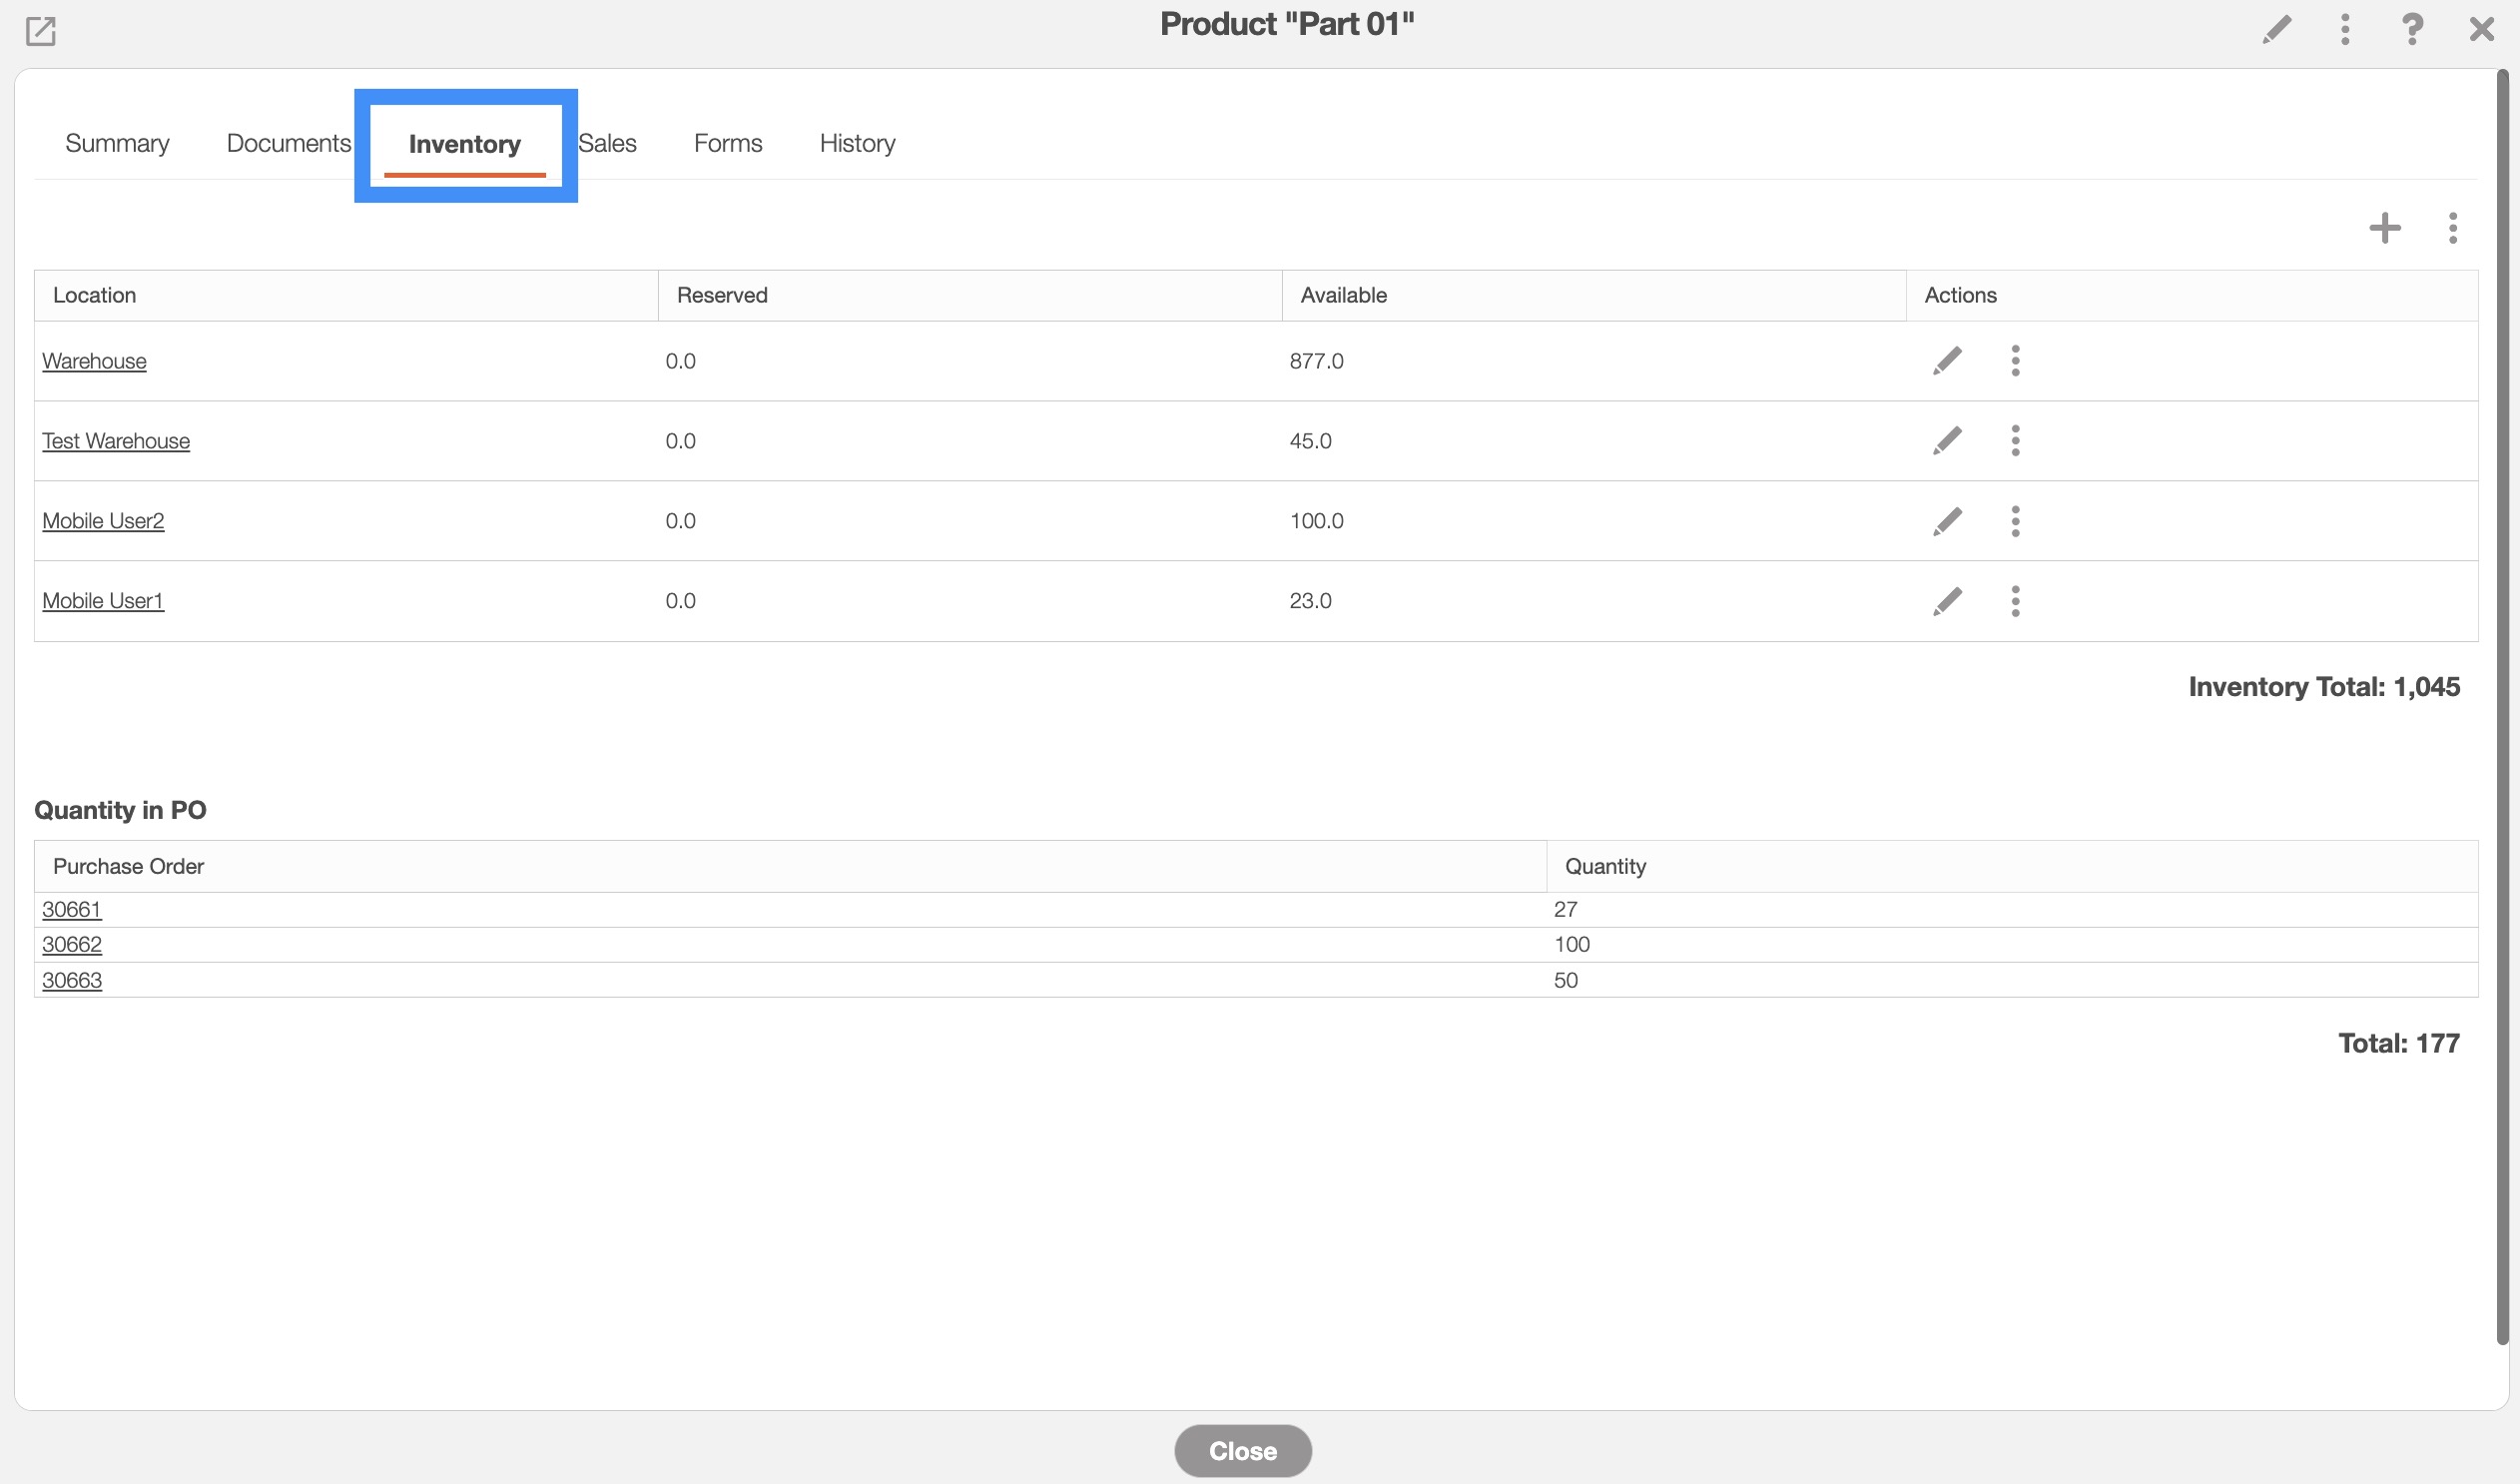Open the help question mark icon
The image size is (2520, 1484).
coord(2412,29)
